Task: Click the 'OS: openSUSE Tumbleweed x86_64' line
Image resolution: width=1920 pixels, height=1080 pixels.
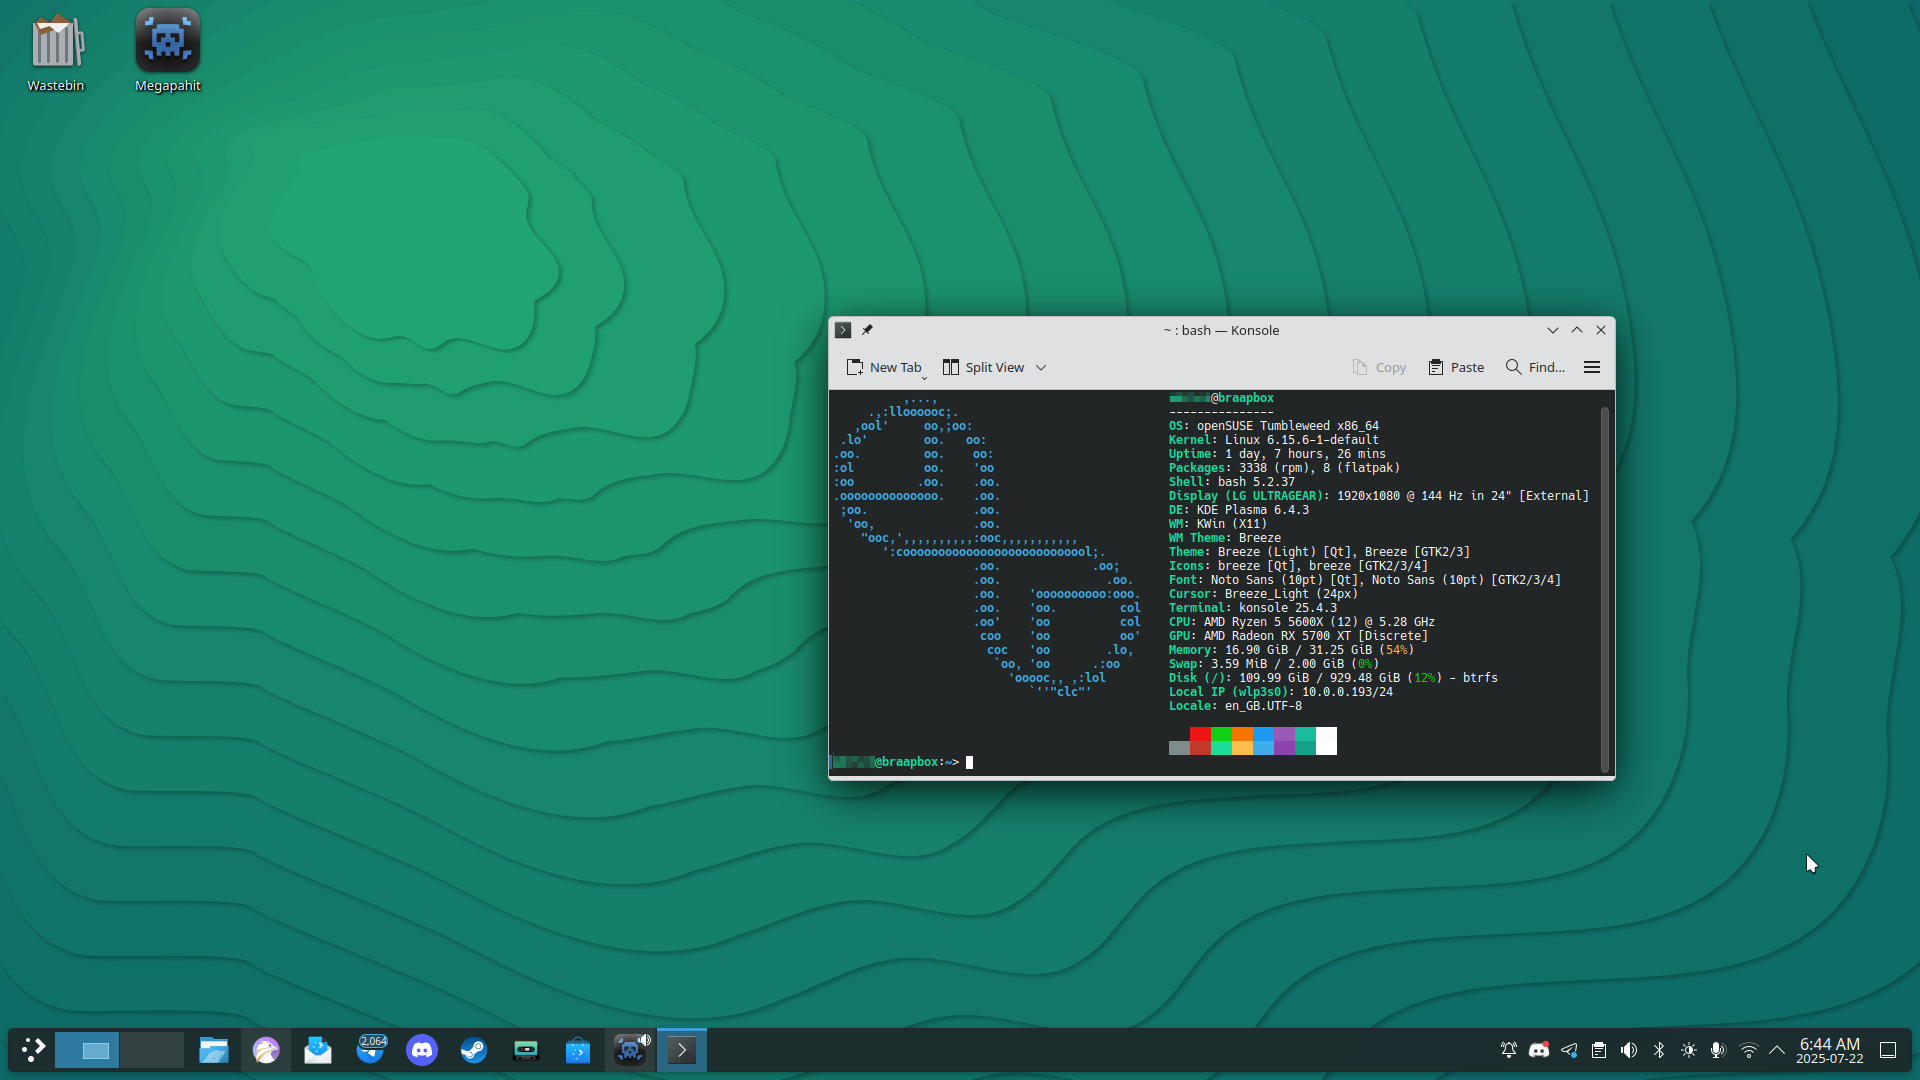Action: click(1274, 426)
